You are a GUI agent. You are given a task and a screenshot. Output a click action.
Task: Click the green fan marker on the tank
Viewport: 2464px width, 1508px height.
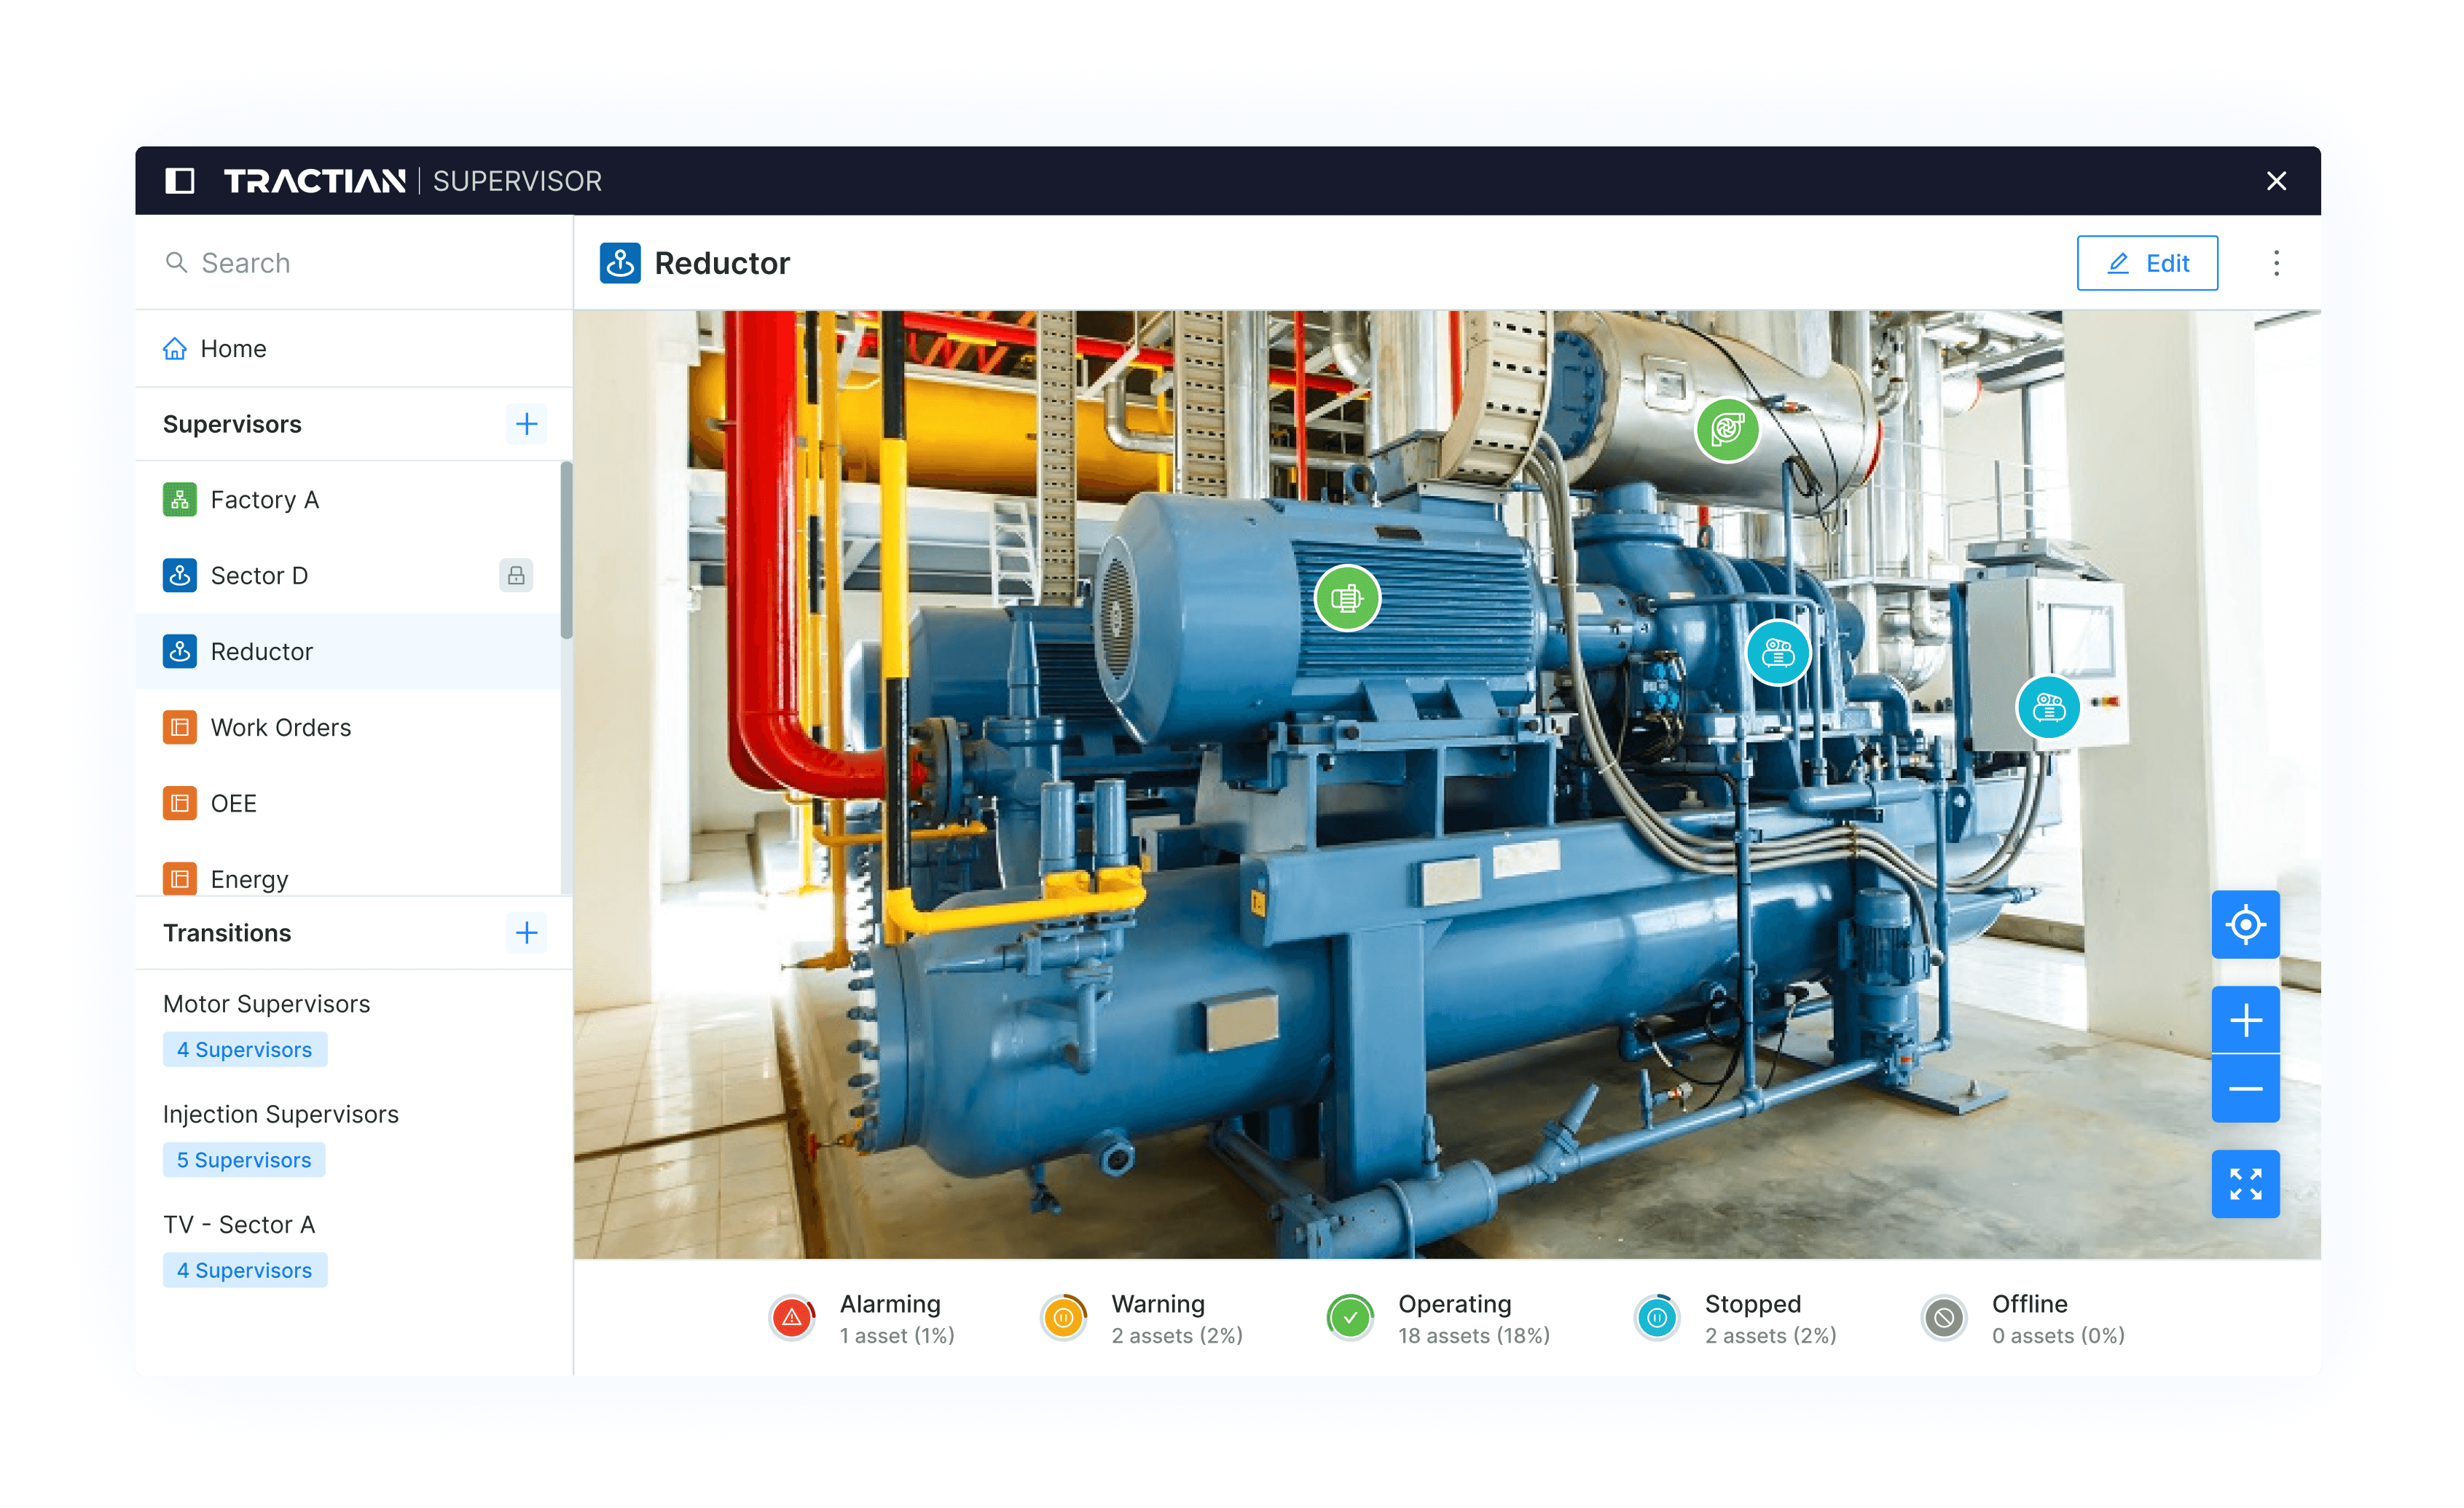click(1727, 430)
